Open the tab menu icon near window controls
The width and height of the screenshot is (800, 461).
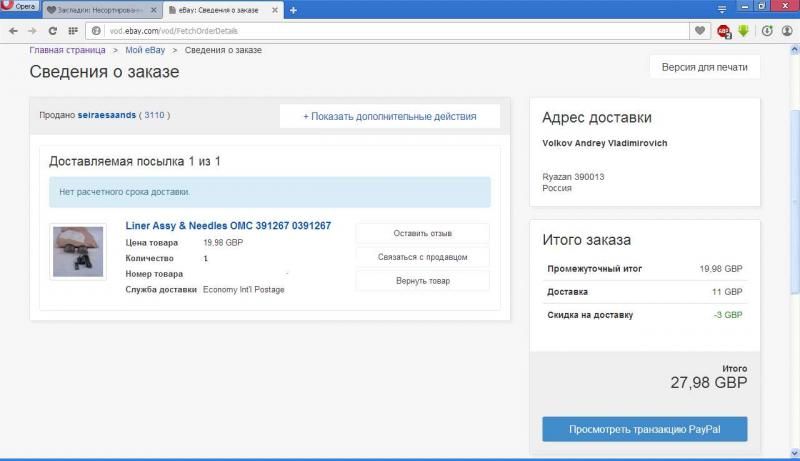coord(722,7)
